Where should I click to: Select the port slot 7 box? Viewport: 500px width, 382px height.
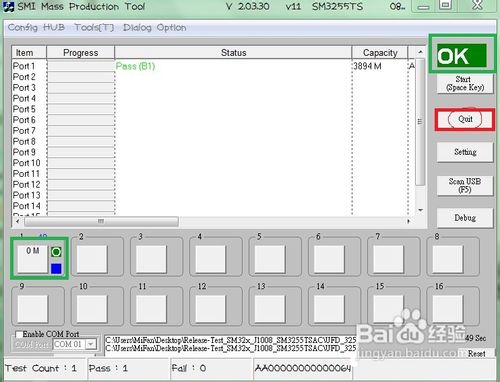pos(389,259)
